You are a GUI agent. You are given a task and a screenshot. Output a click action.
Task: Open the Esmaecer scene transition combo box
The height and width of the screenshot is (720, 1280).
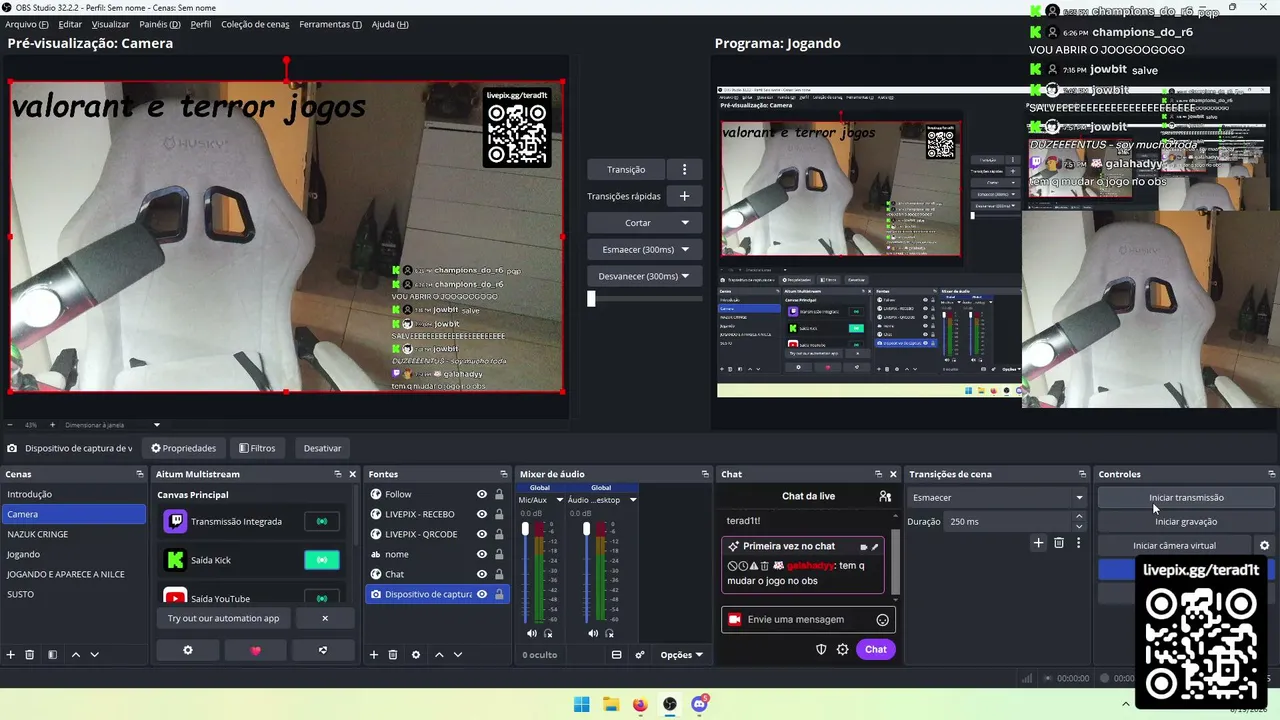(997, 497)
